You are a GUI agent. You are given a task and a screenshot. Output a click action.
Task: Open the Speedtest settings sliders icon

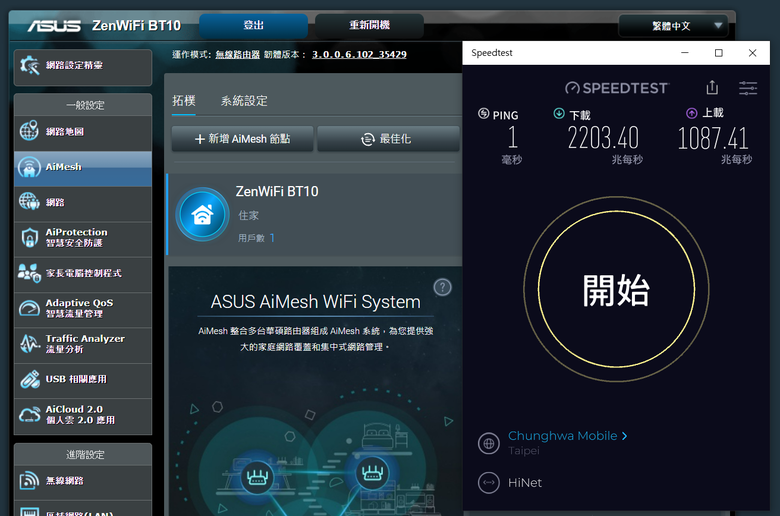pyautogui.click(x=748, y=88)
